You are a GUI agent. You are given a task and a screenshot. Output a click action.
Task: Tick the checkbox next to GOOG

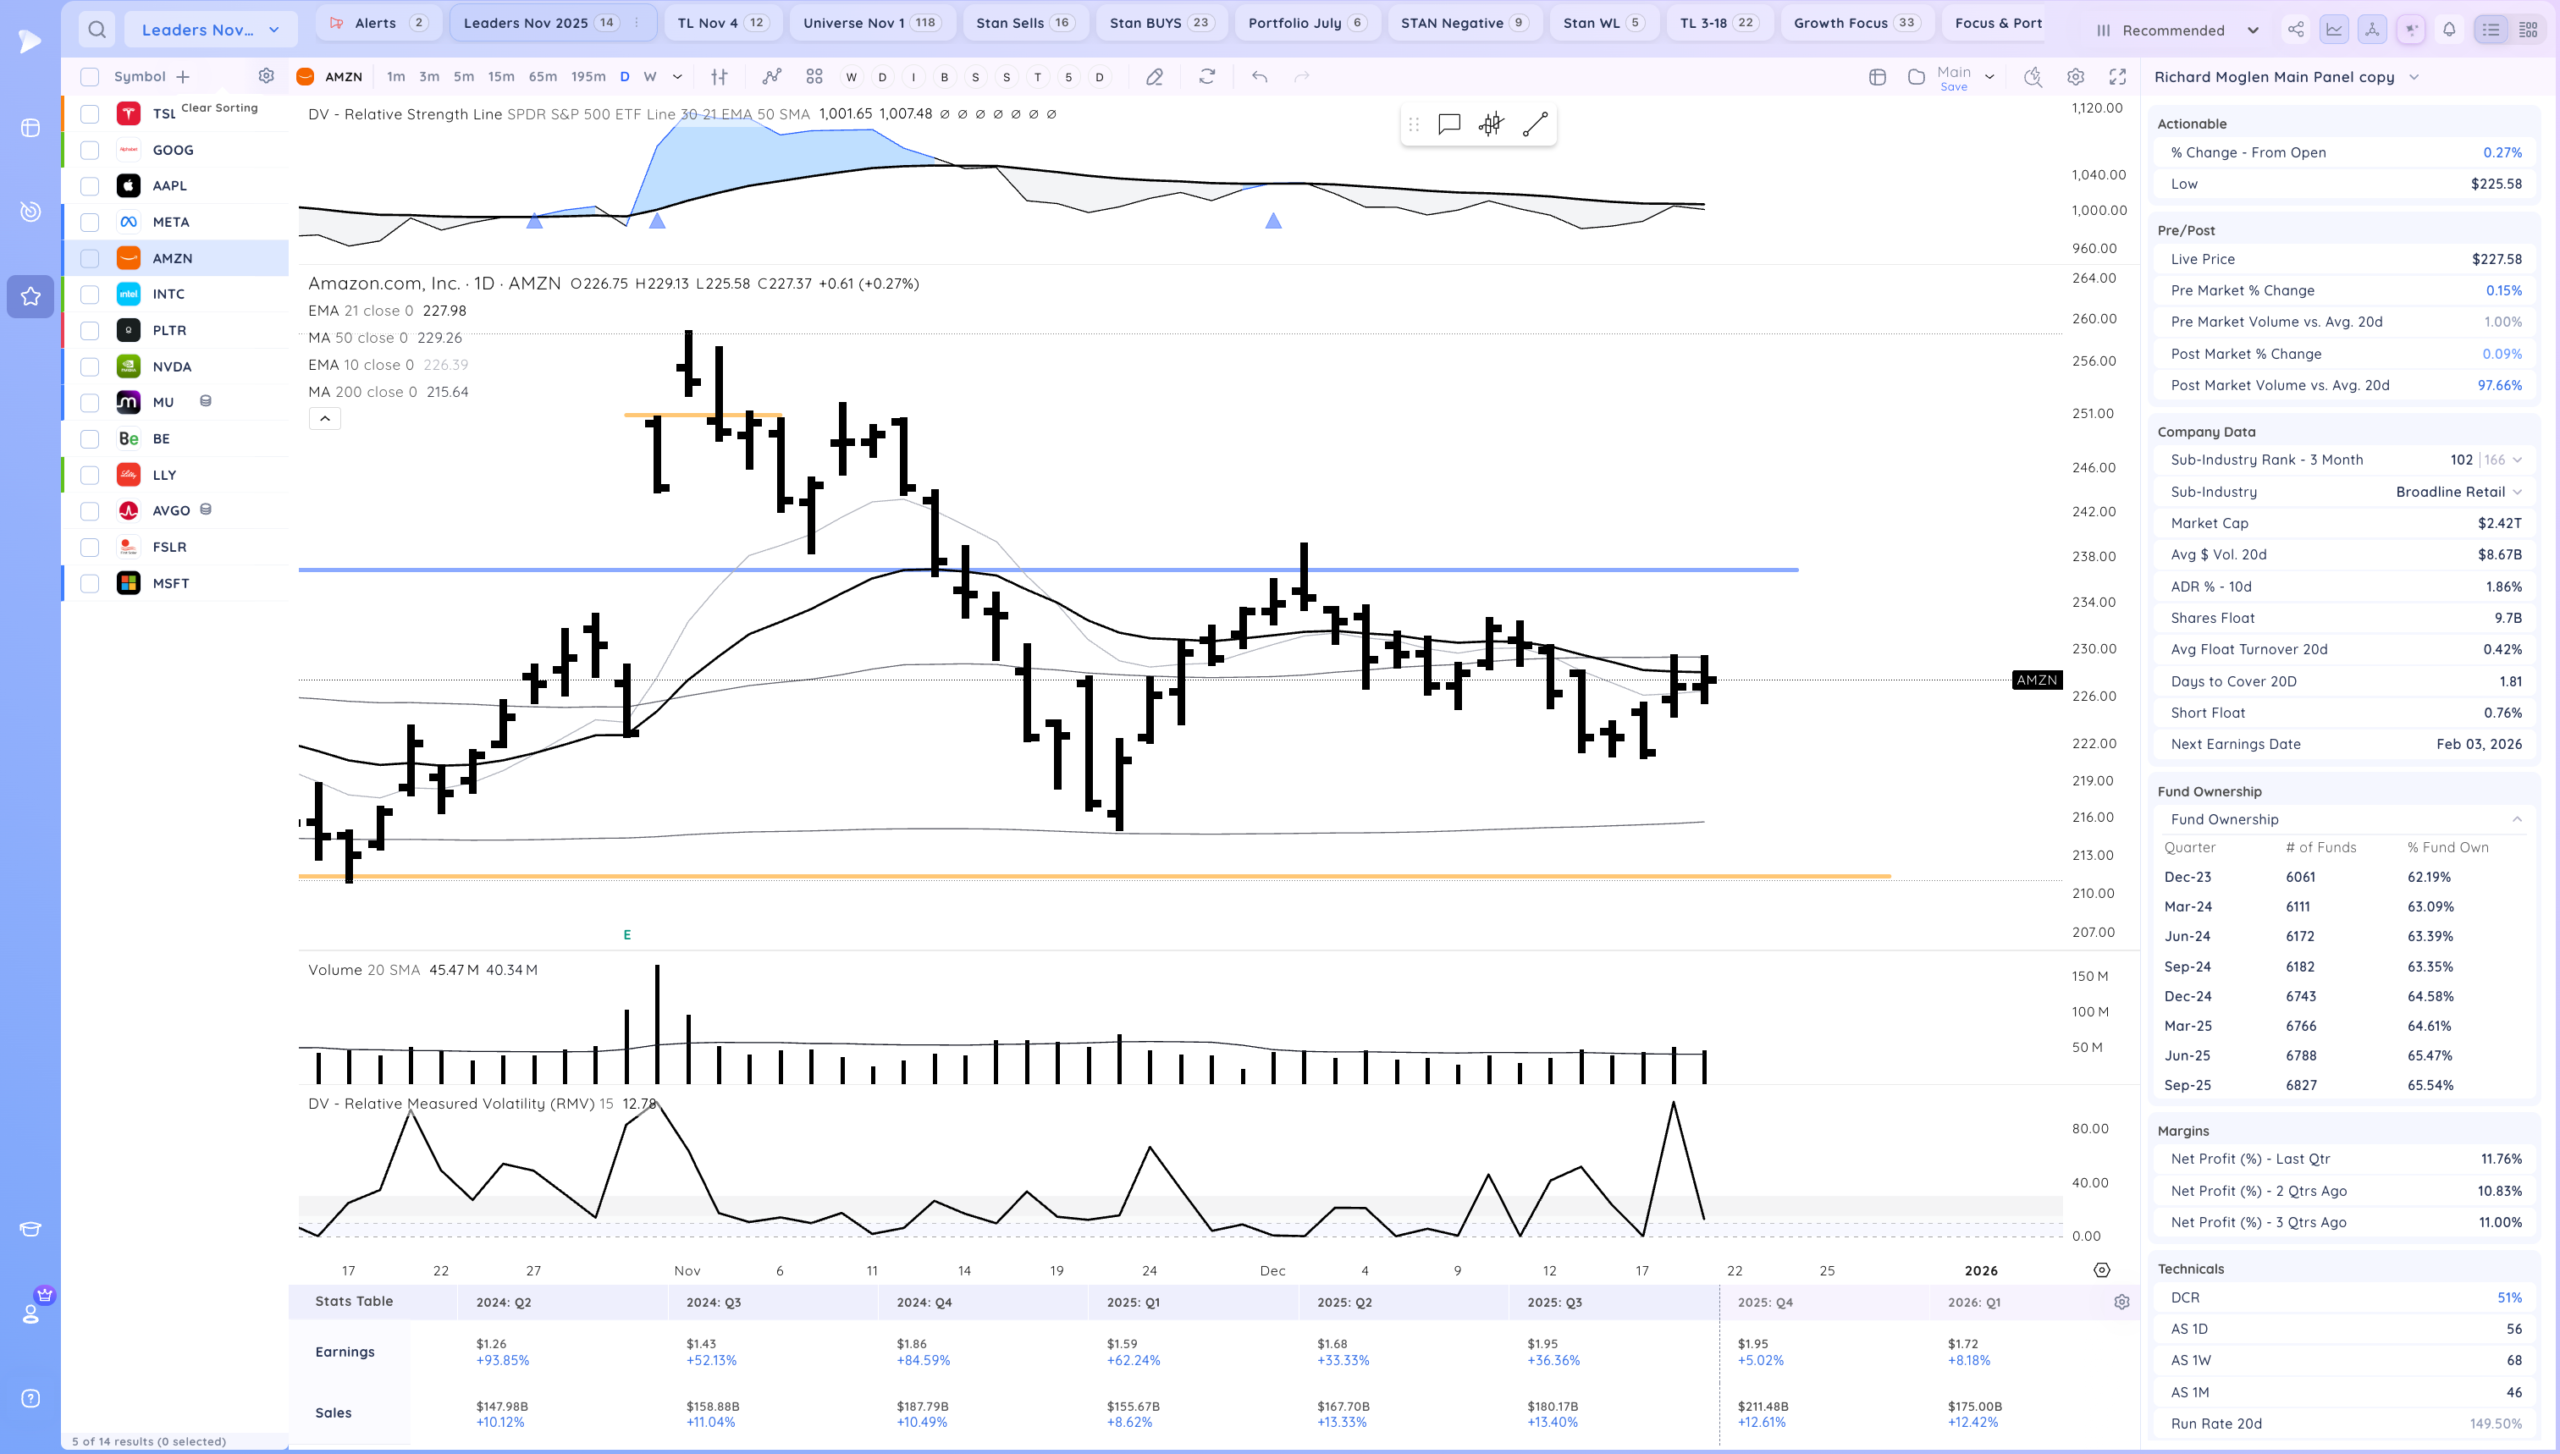90,150
